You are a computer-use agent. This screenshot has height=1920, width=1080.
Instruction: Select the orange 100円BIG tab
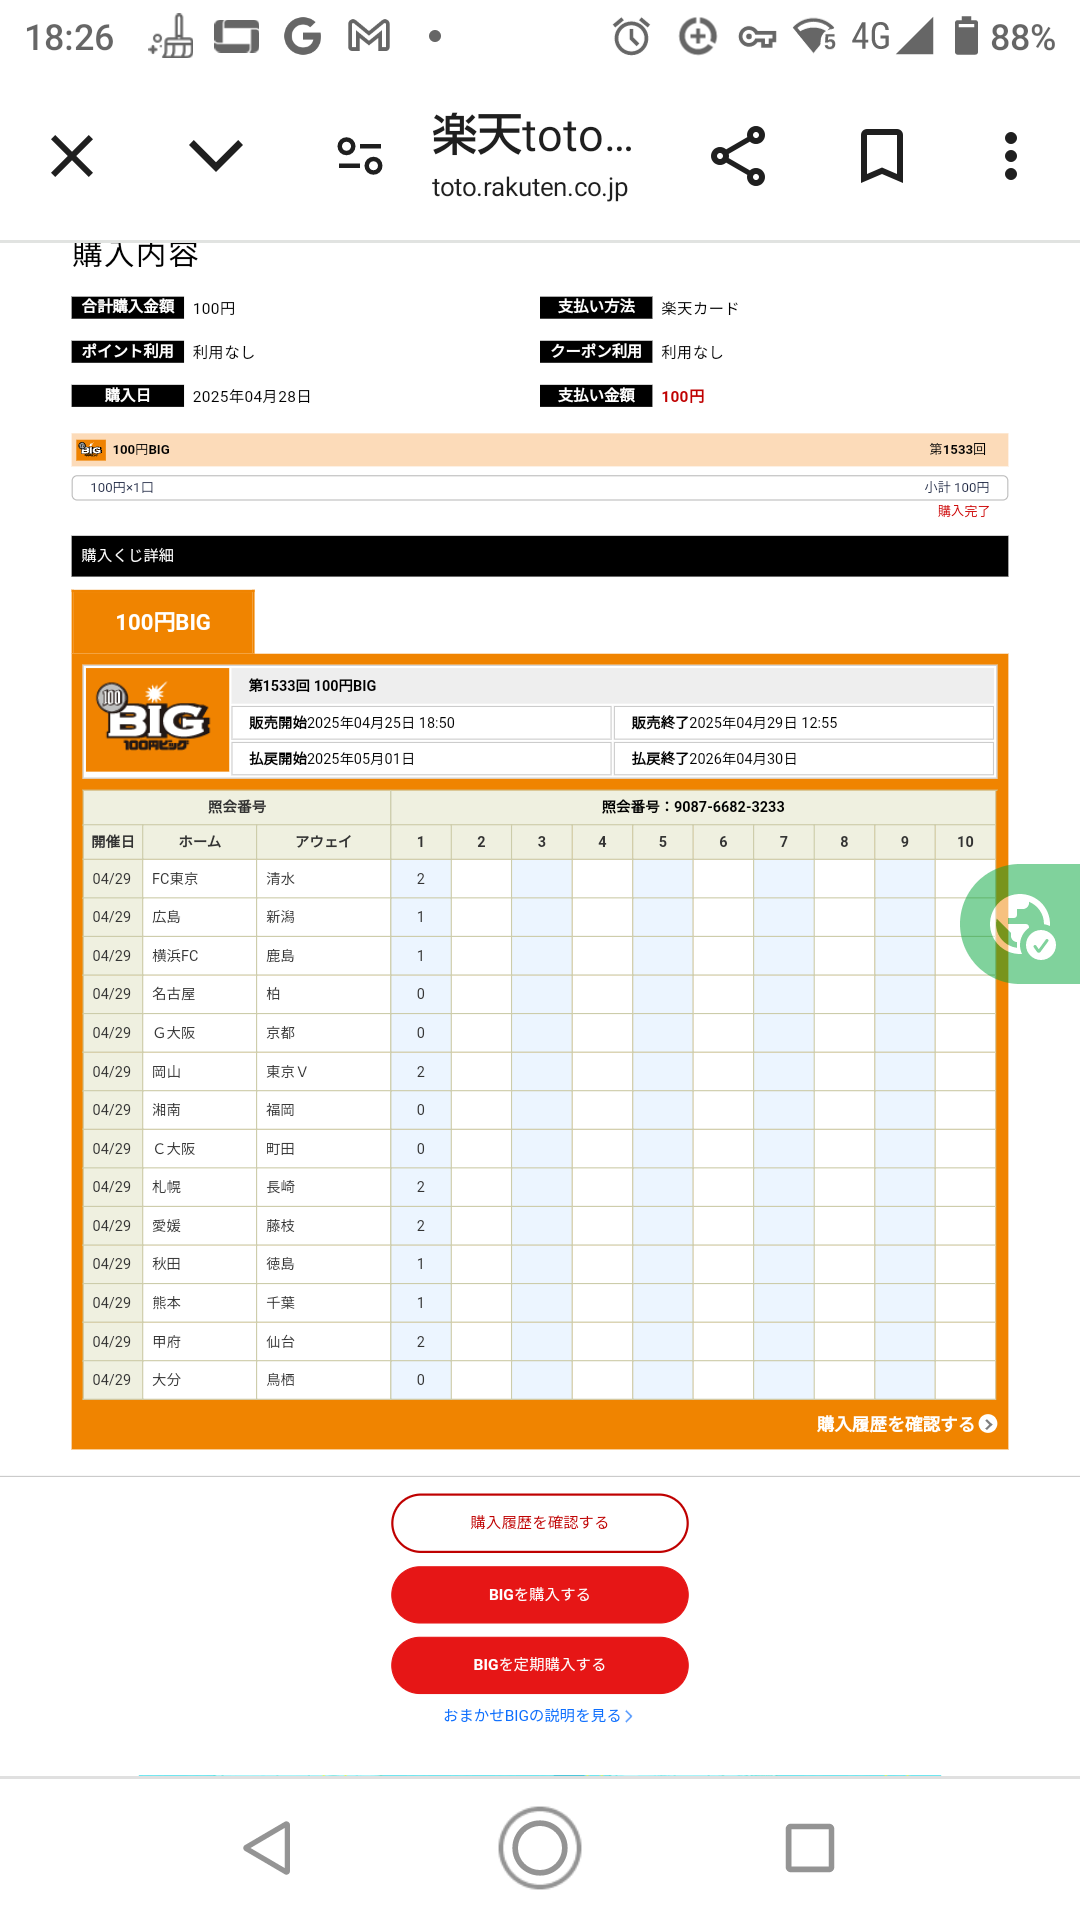[163, 622]
